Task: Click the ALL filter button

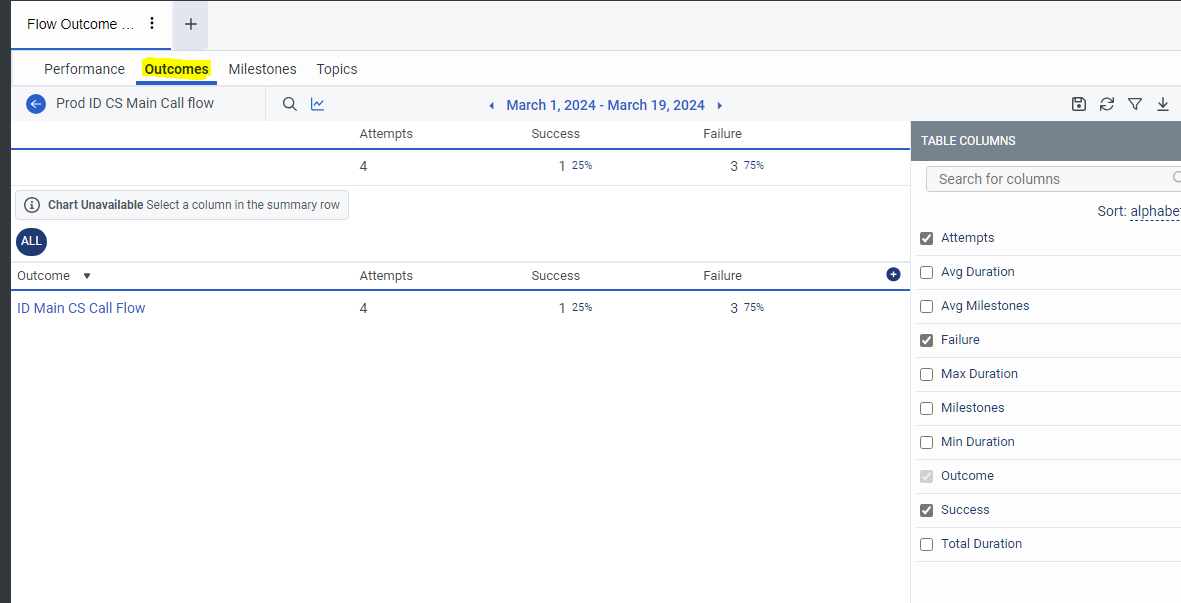Action: (x=31, y=241)
